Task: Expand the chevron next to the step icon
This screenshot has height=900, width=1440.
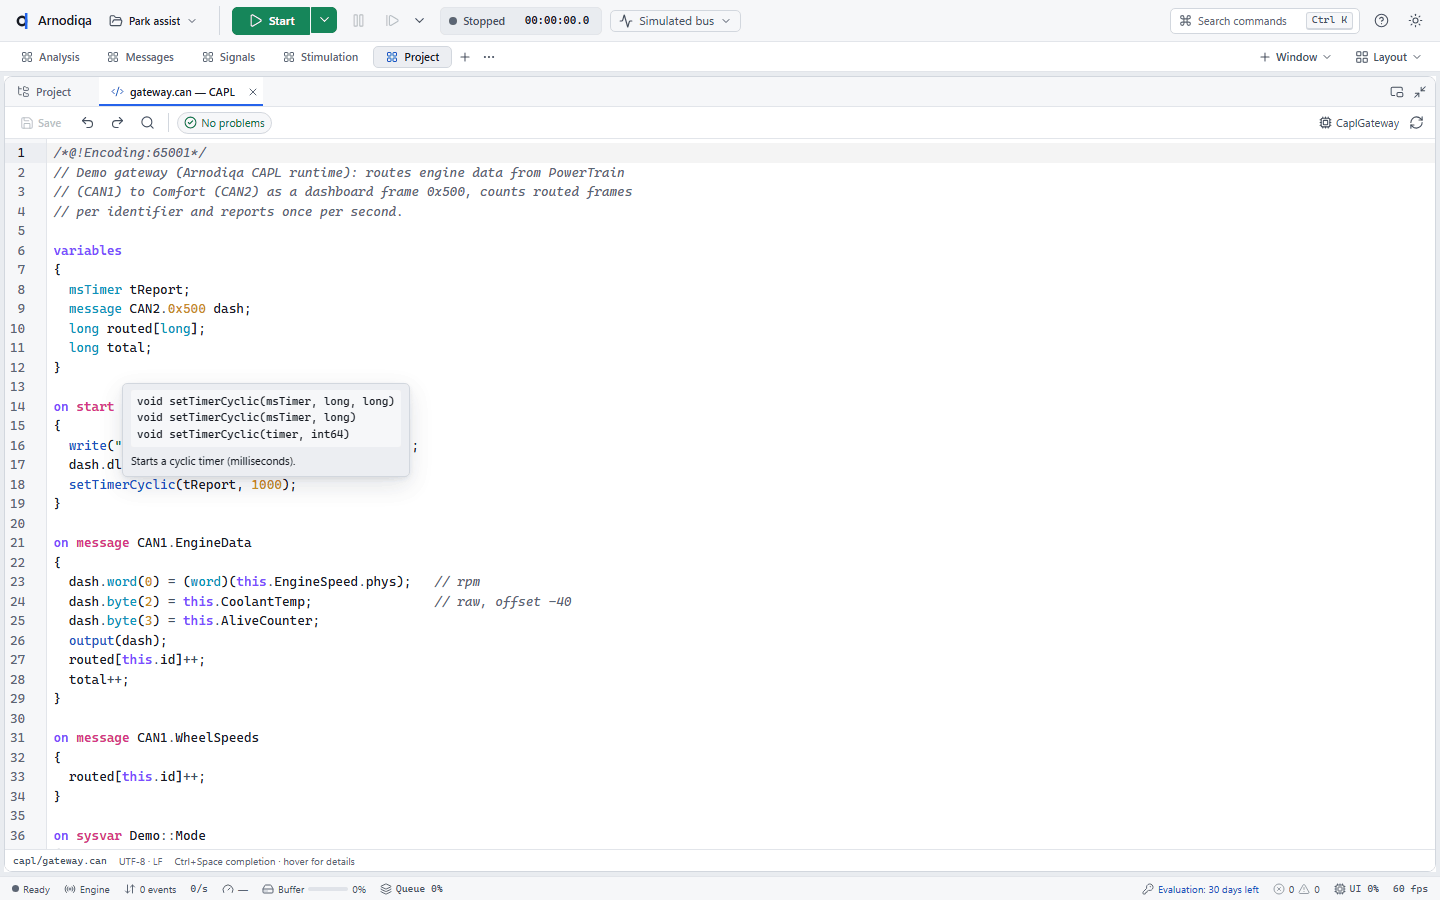Action: [420, 21]
